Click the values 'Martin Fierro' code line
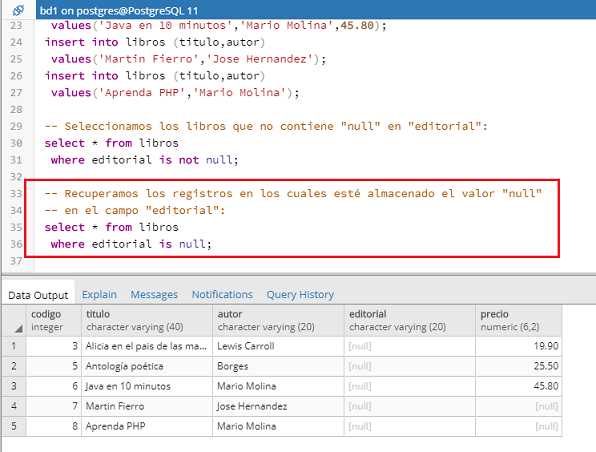Viewport: 596px width, 452px height. click(x=189, y=59)
